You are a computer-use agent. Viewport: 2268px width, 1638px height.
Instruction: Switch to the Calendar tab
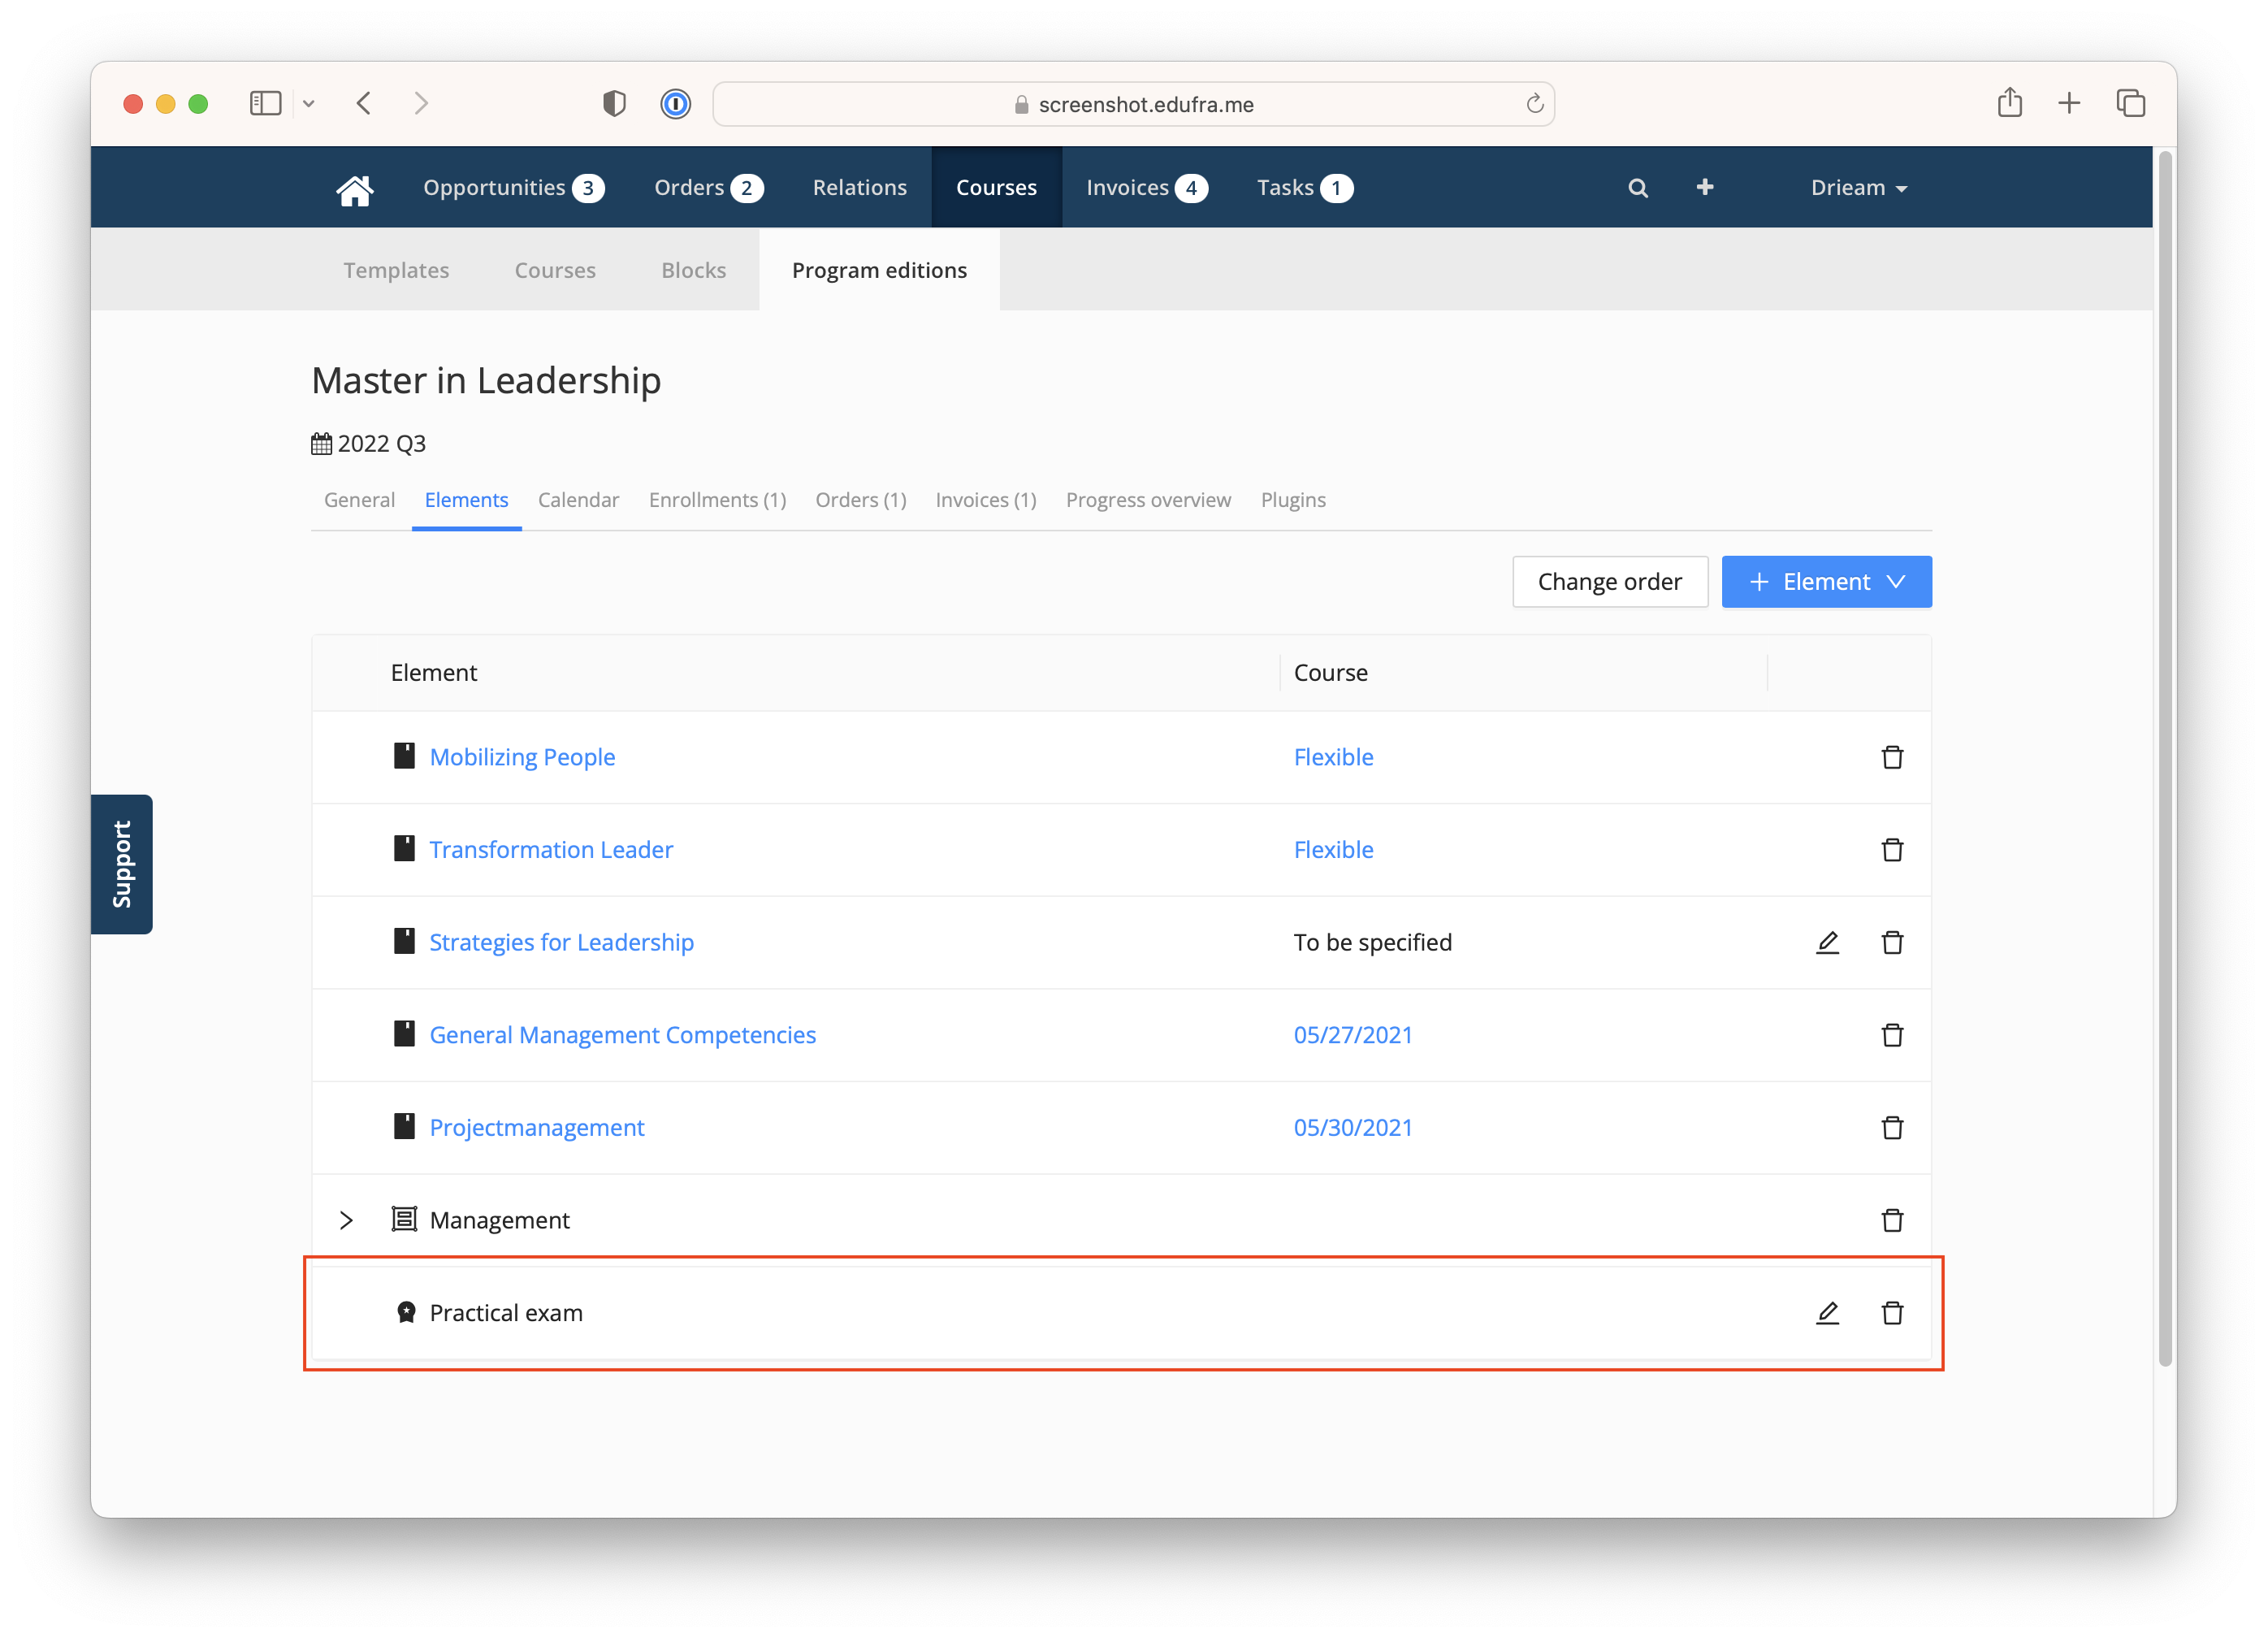point(578,500)
